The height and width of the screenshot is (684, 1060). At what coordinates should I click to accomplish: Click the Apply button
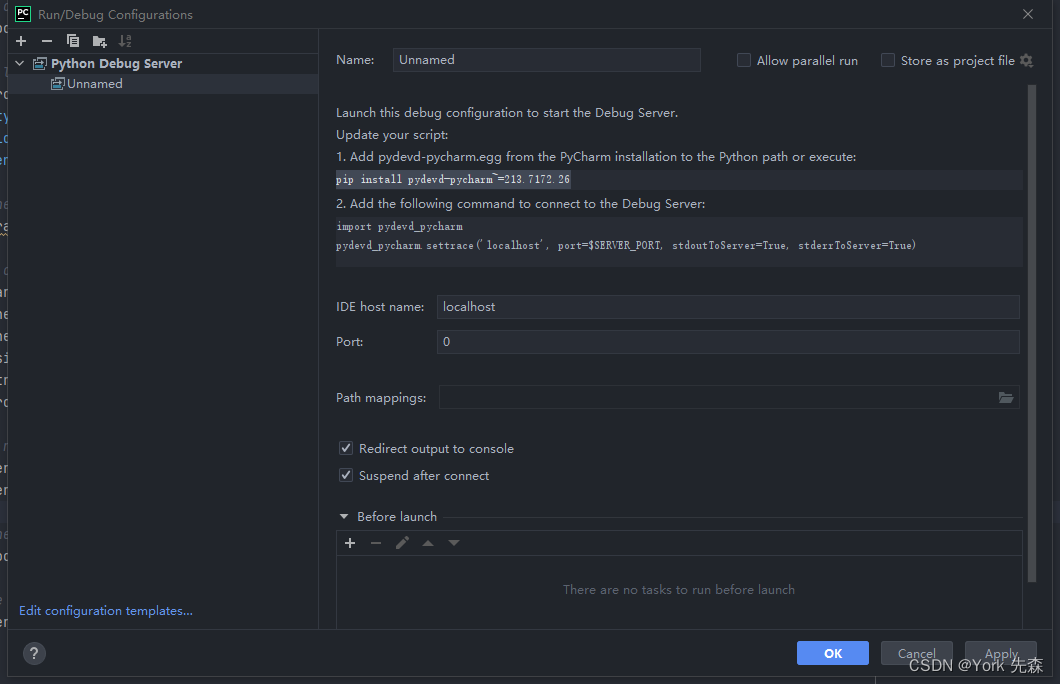(1001, 654)
